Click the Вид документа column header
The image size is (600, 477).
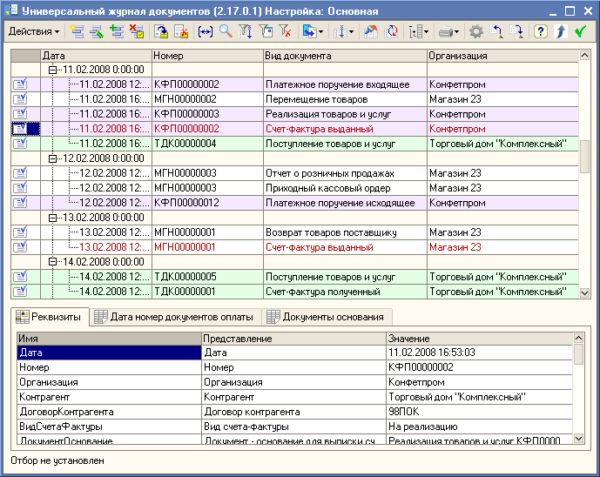[x=345, y=56]
